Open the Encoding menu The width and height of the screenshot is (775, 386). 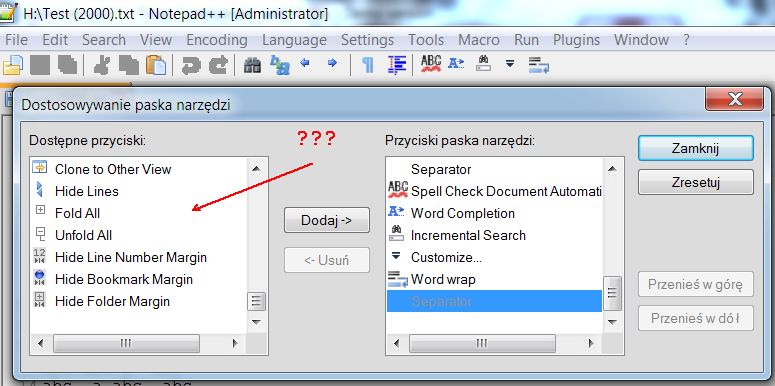tap(216, 40)
